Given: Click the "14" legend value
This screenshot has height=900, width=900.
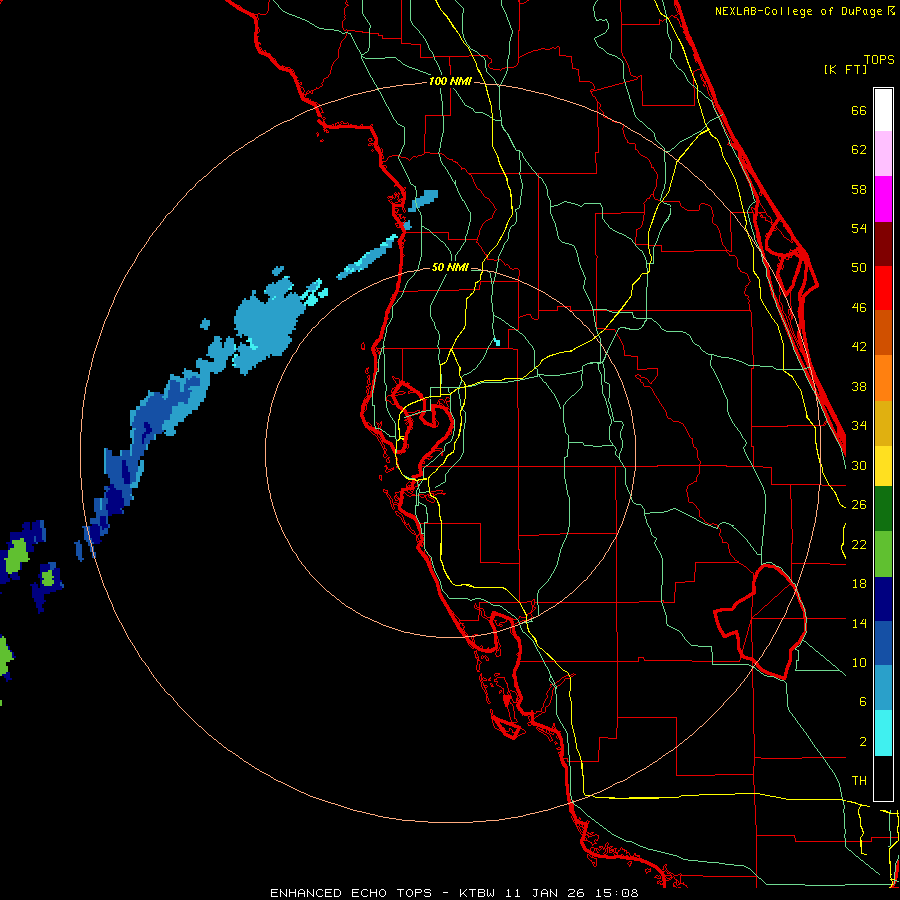Looking at the screenshot, I should pyautogui.click(x=859, y=623).
